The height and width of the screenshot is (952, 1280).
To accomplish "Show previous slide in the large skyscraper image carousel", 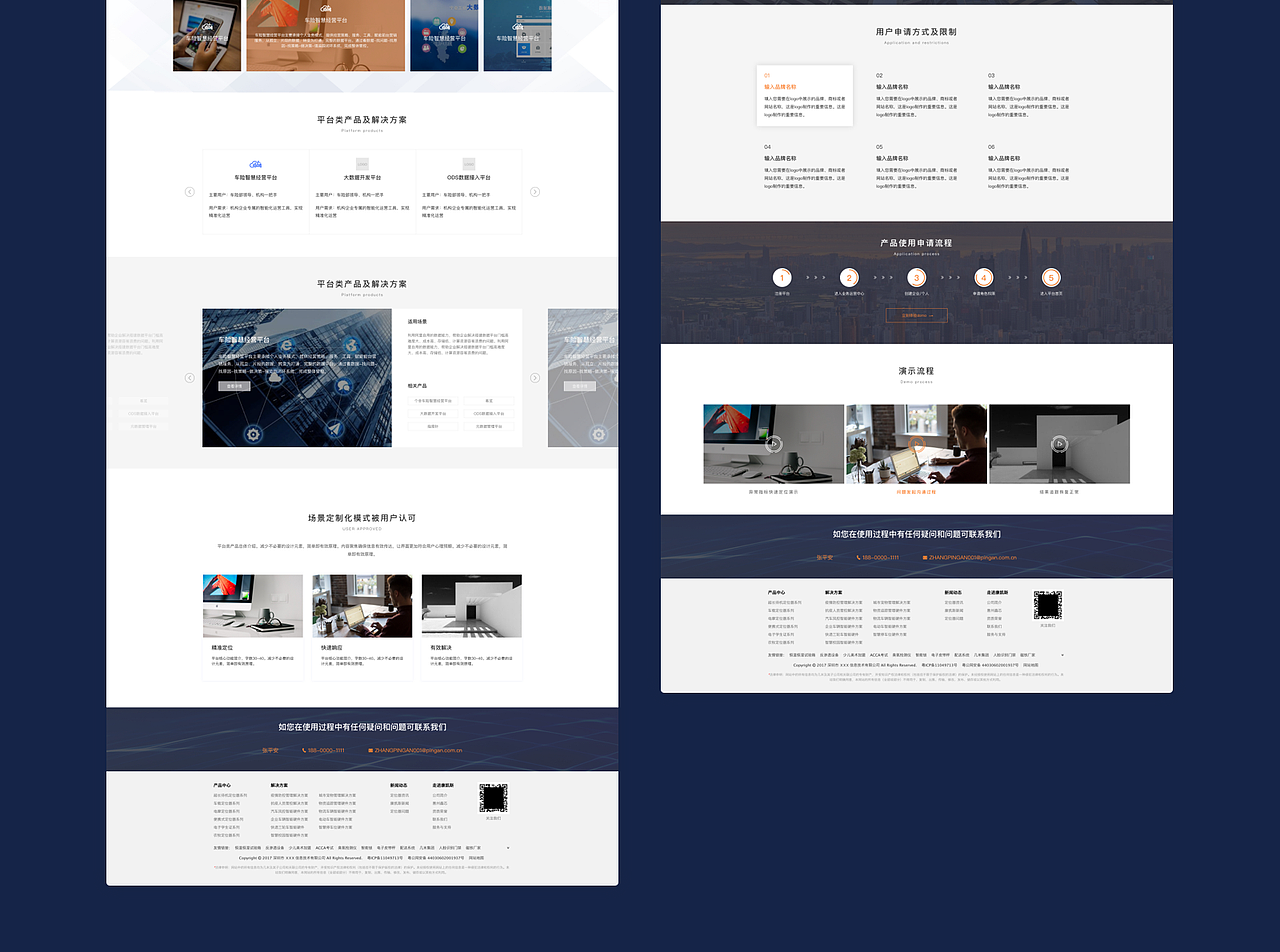I will click(190, 378).
